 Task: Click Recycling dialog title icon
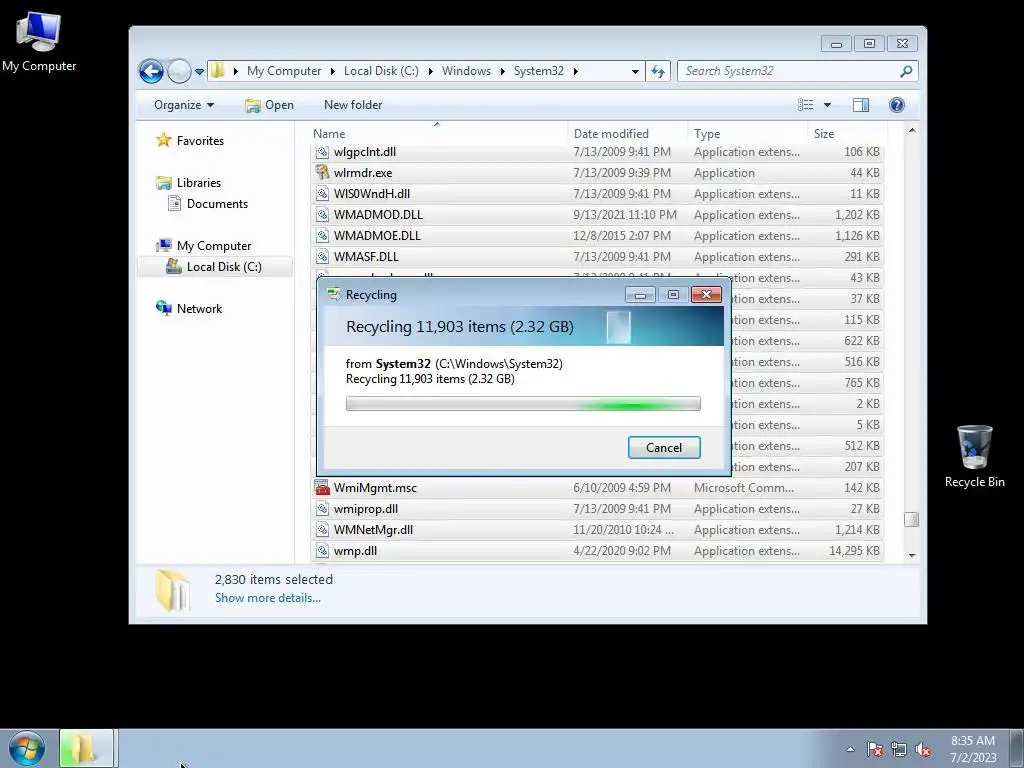[334, 295]
